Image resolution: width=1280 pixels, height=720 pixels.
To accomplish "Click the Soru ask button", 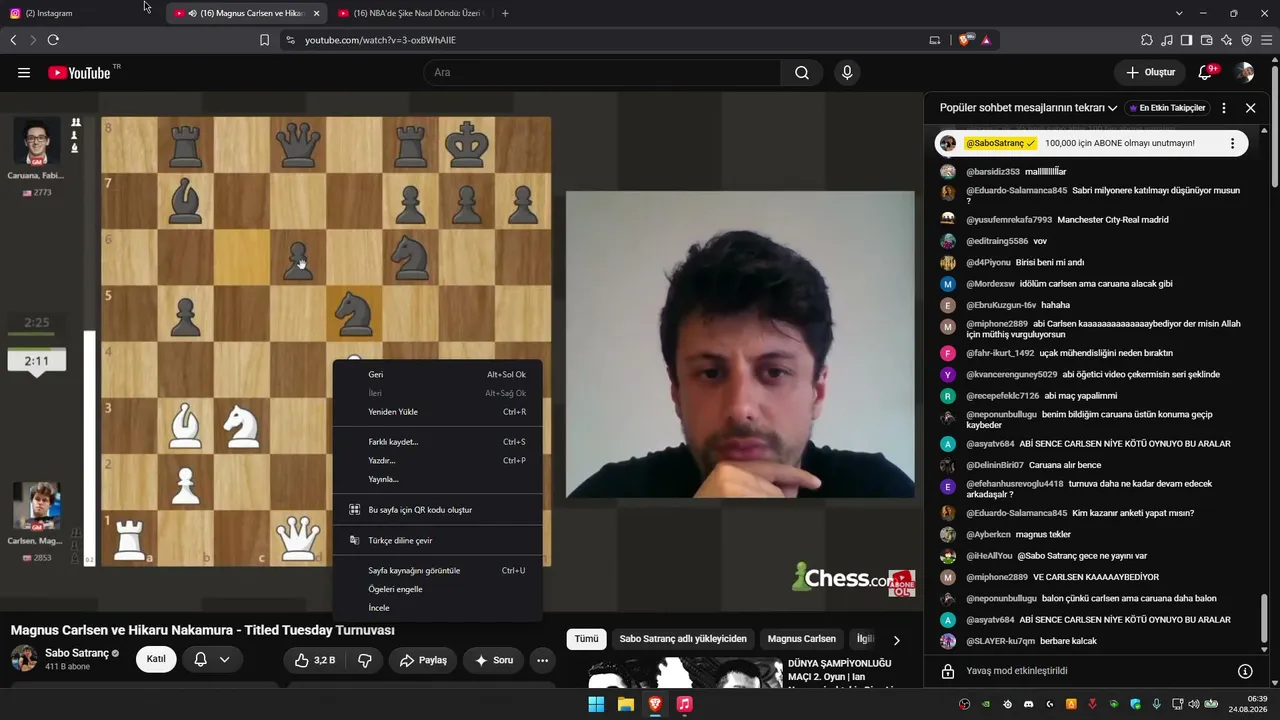I will pyautogui.click(x=493, y=660).
